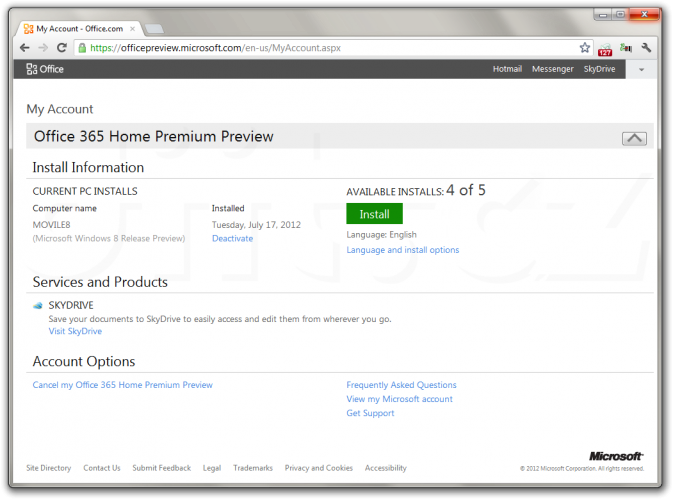Click View my Microsoft account
Image resolution: width=673 pixels, height=500 pixels.
(x=399, y=399)
